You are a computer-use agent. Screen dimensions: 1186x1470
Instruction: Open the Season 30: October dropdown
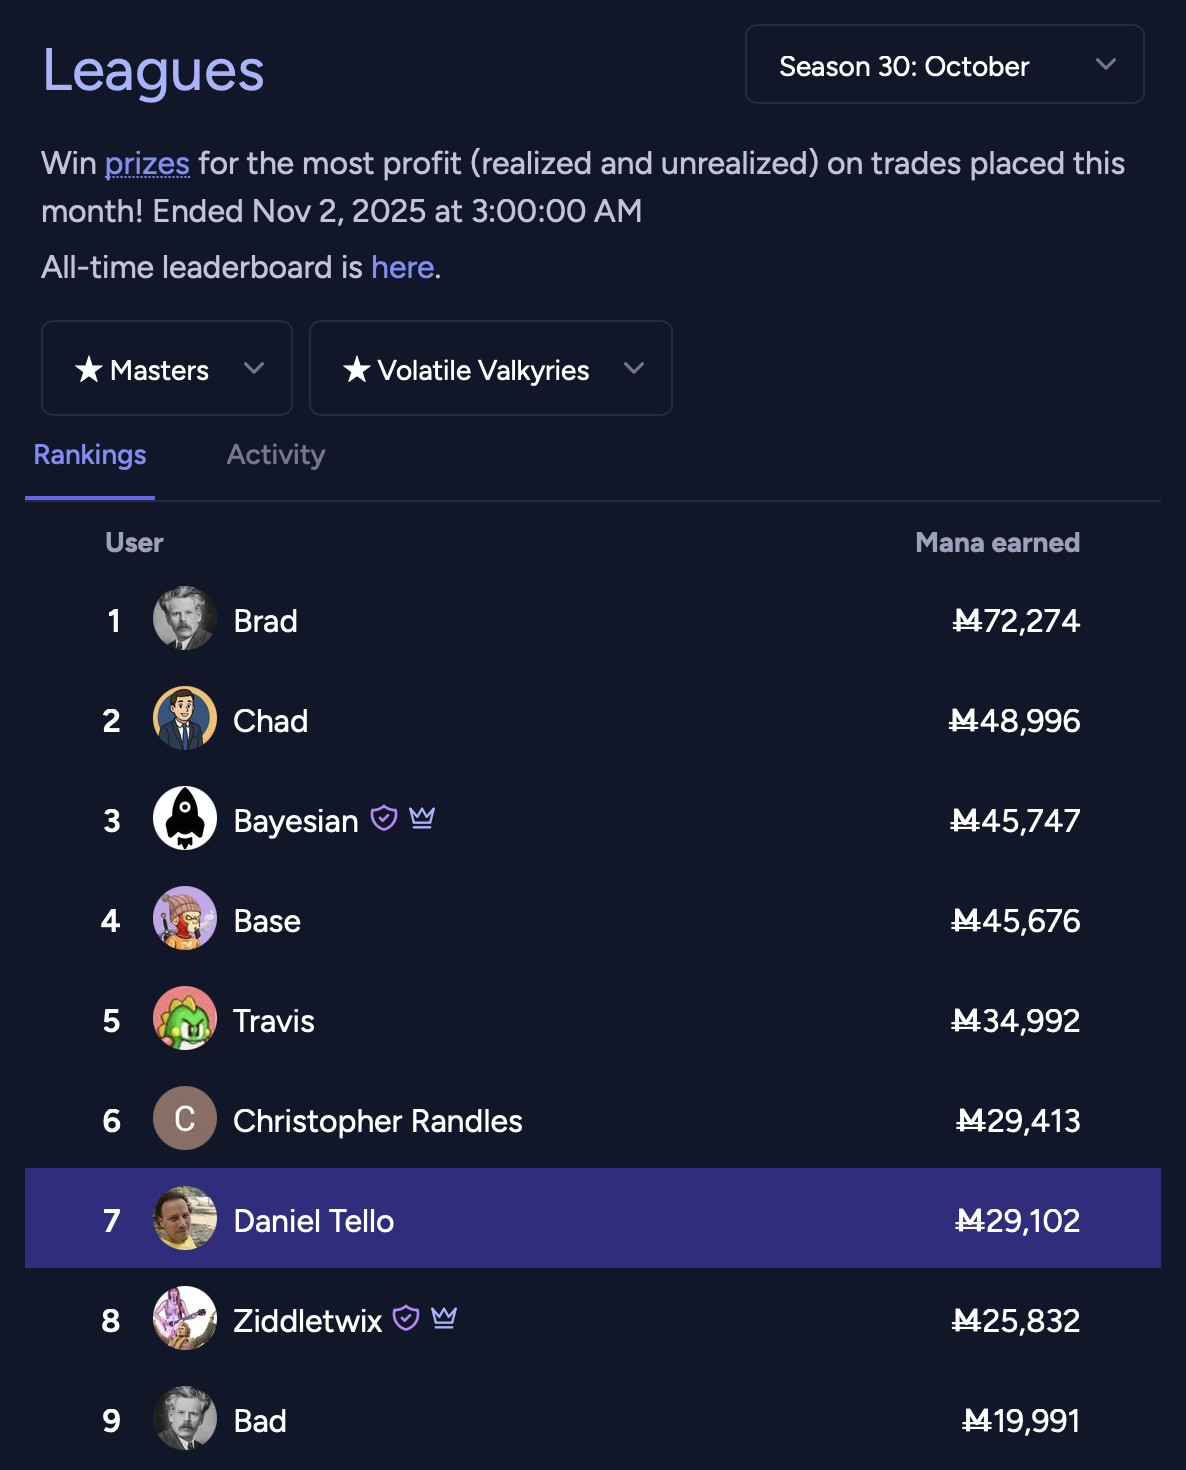[944, 65]
